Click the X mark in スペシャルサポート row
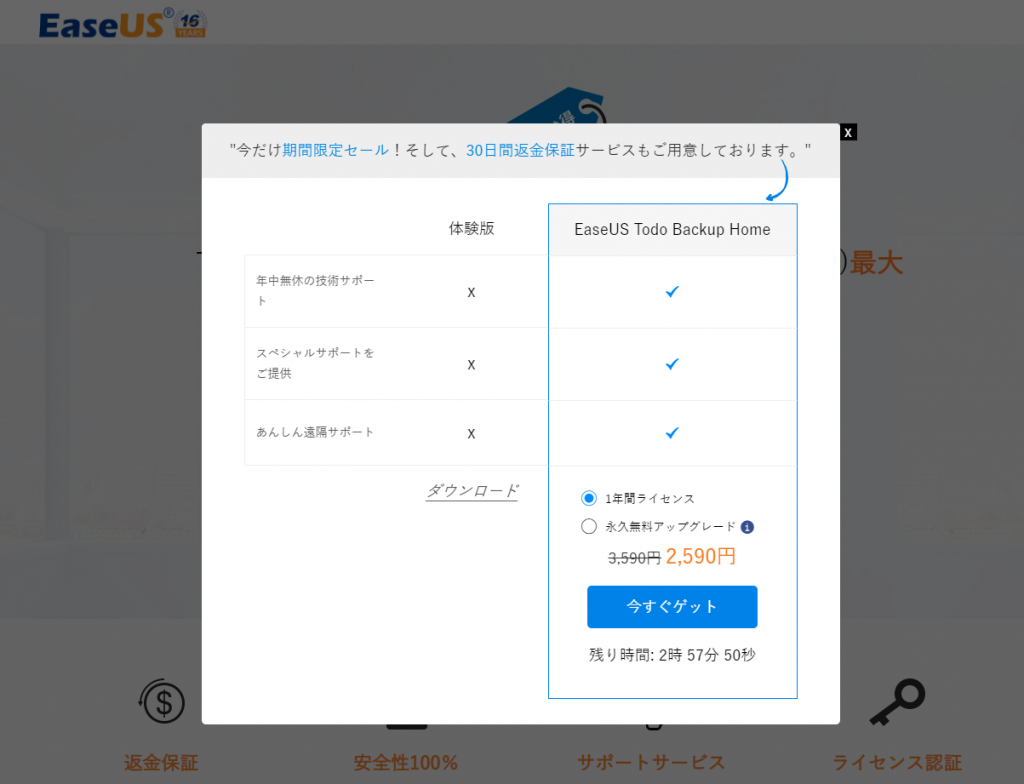The image size is (1024, 784). (472, 365)
